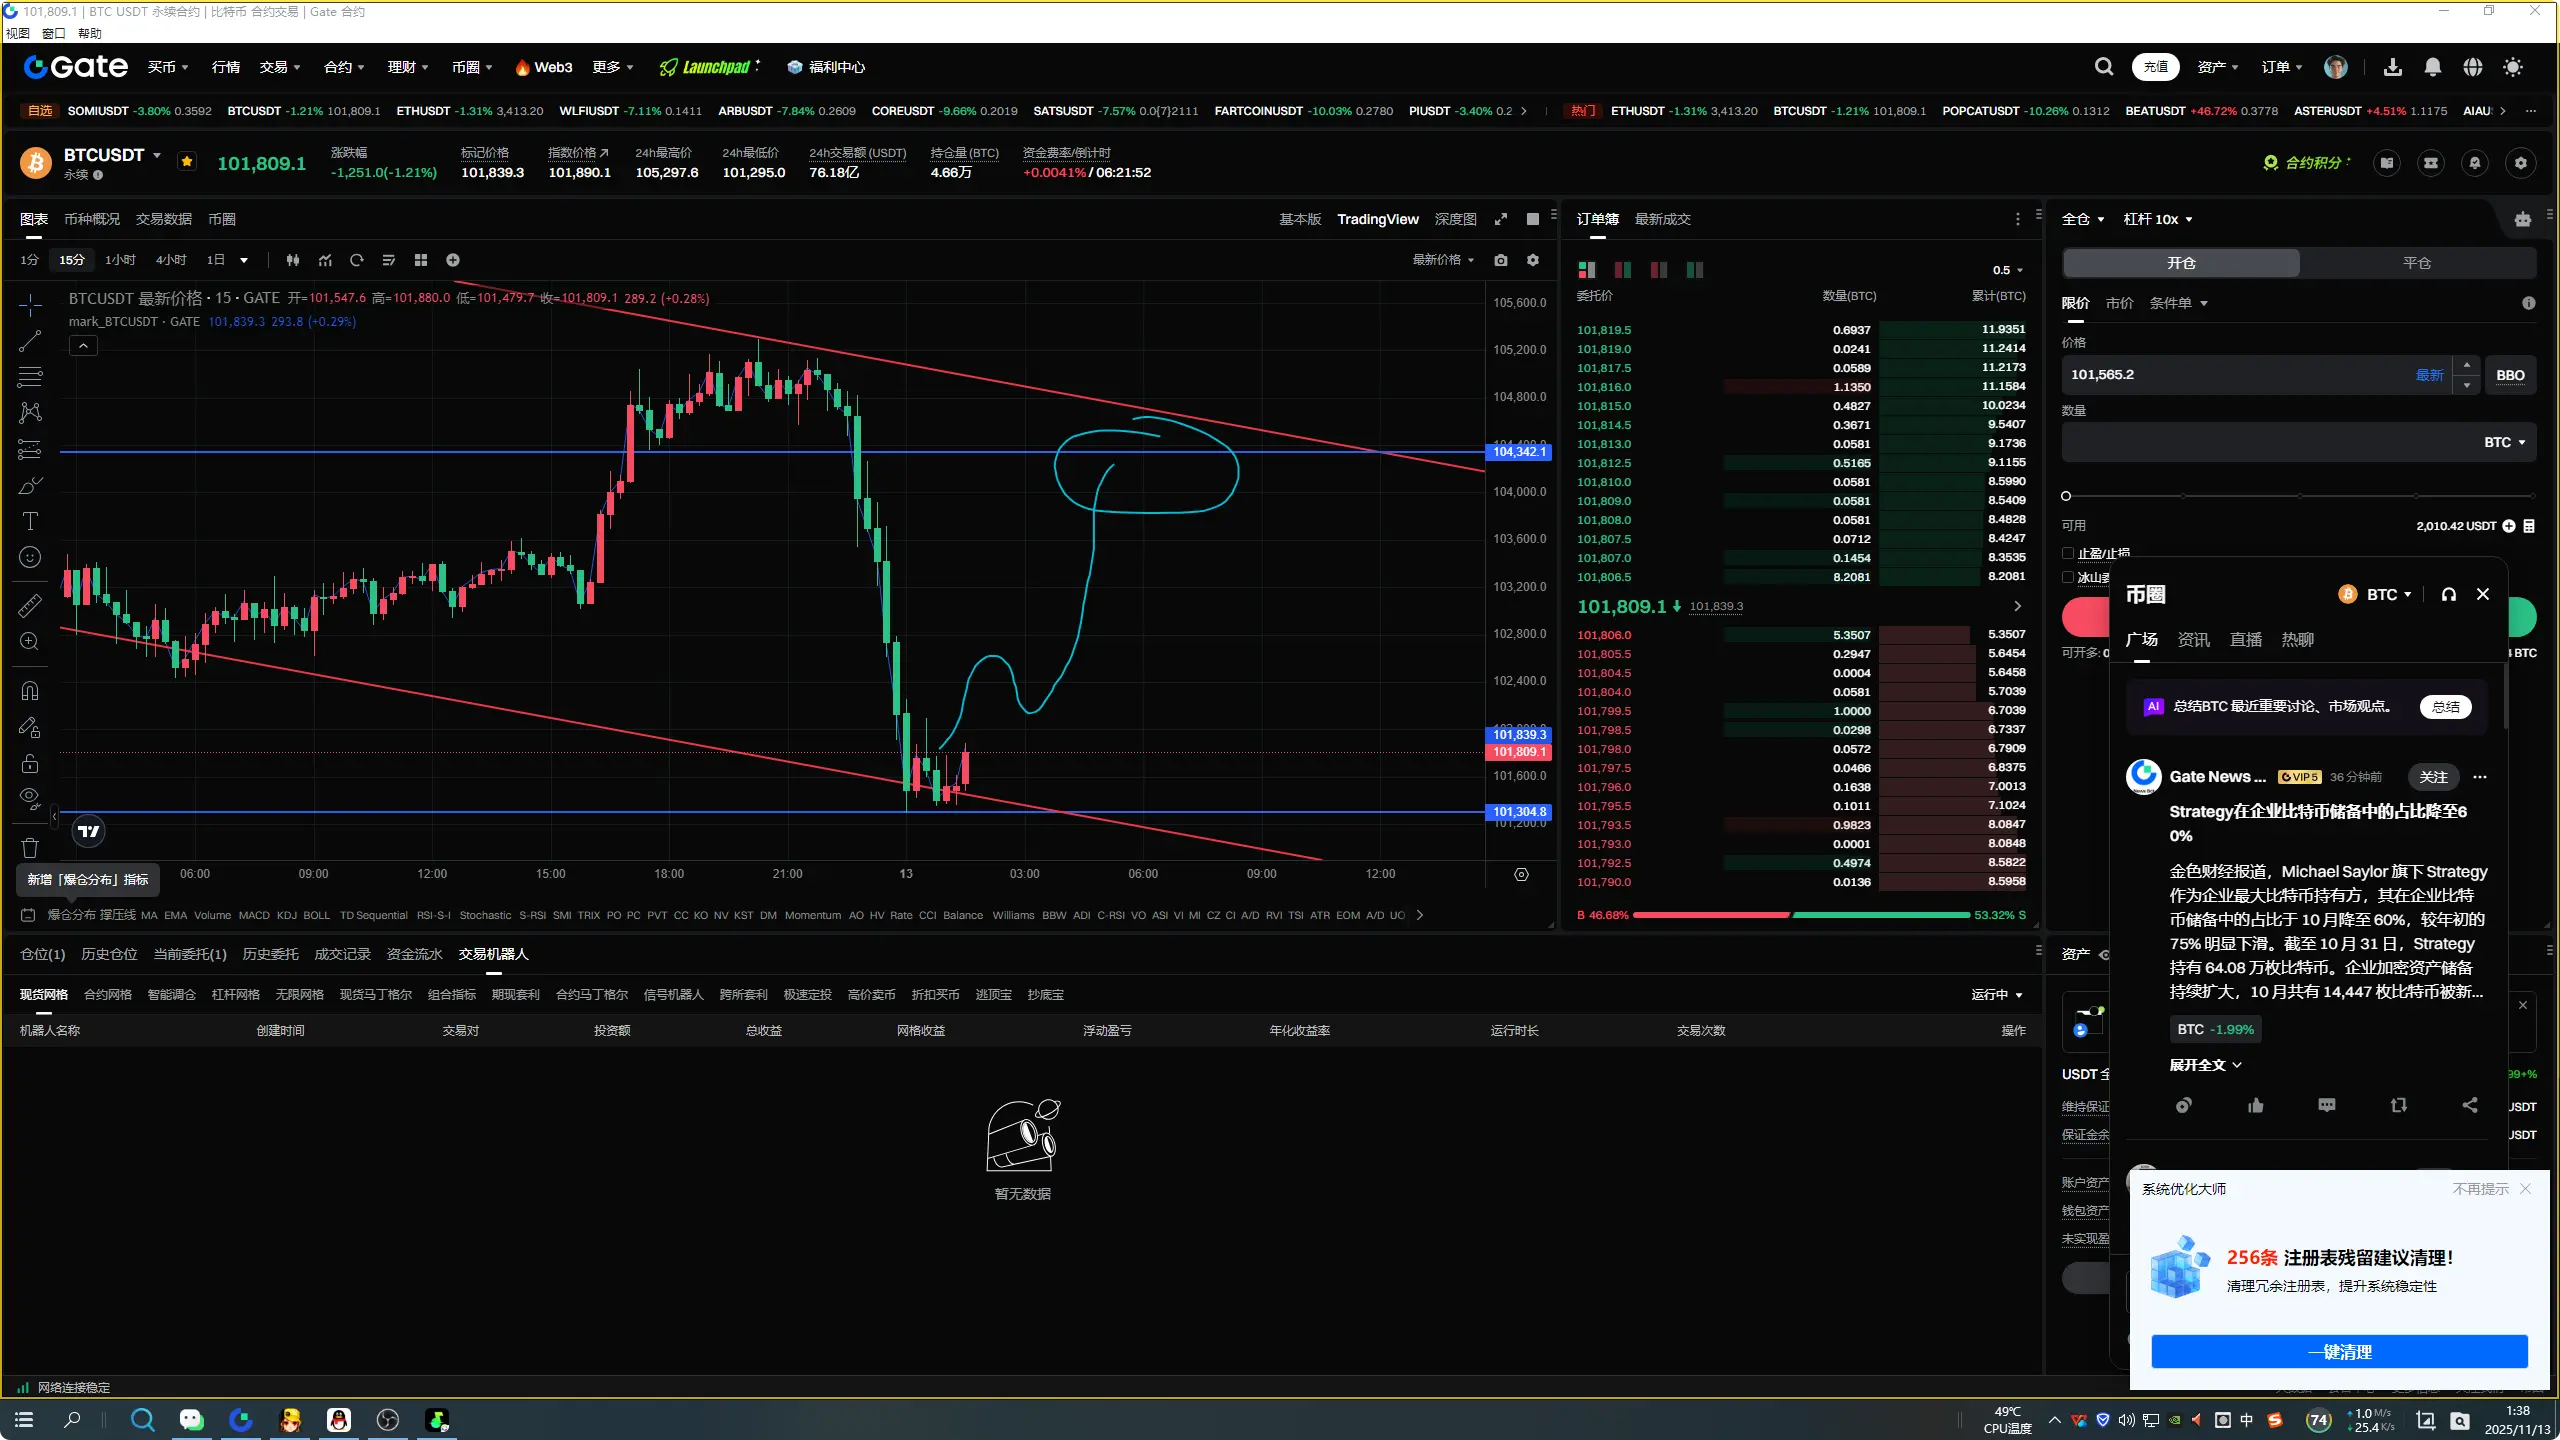The height and width of the screenshot is (1440, 2560).
Task: Click the order amount slider handle
Action: click(x=2066, y=496)
